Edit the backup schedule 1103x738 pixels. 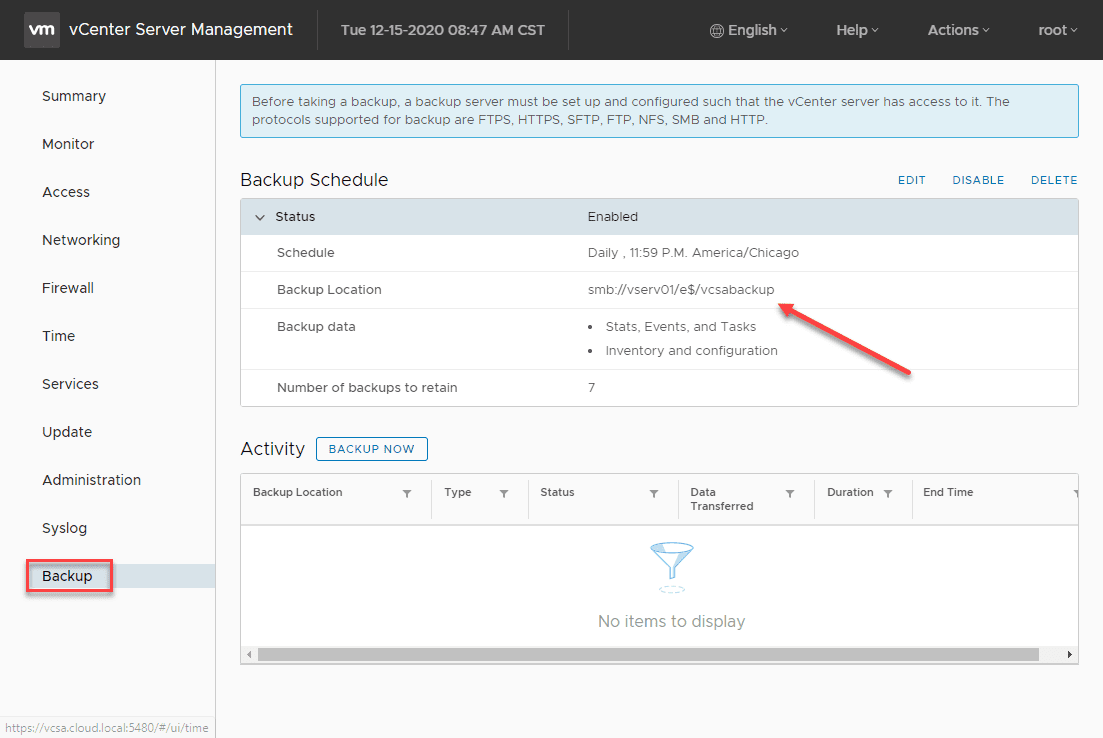(x=911, y=180)
